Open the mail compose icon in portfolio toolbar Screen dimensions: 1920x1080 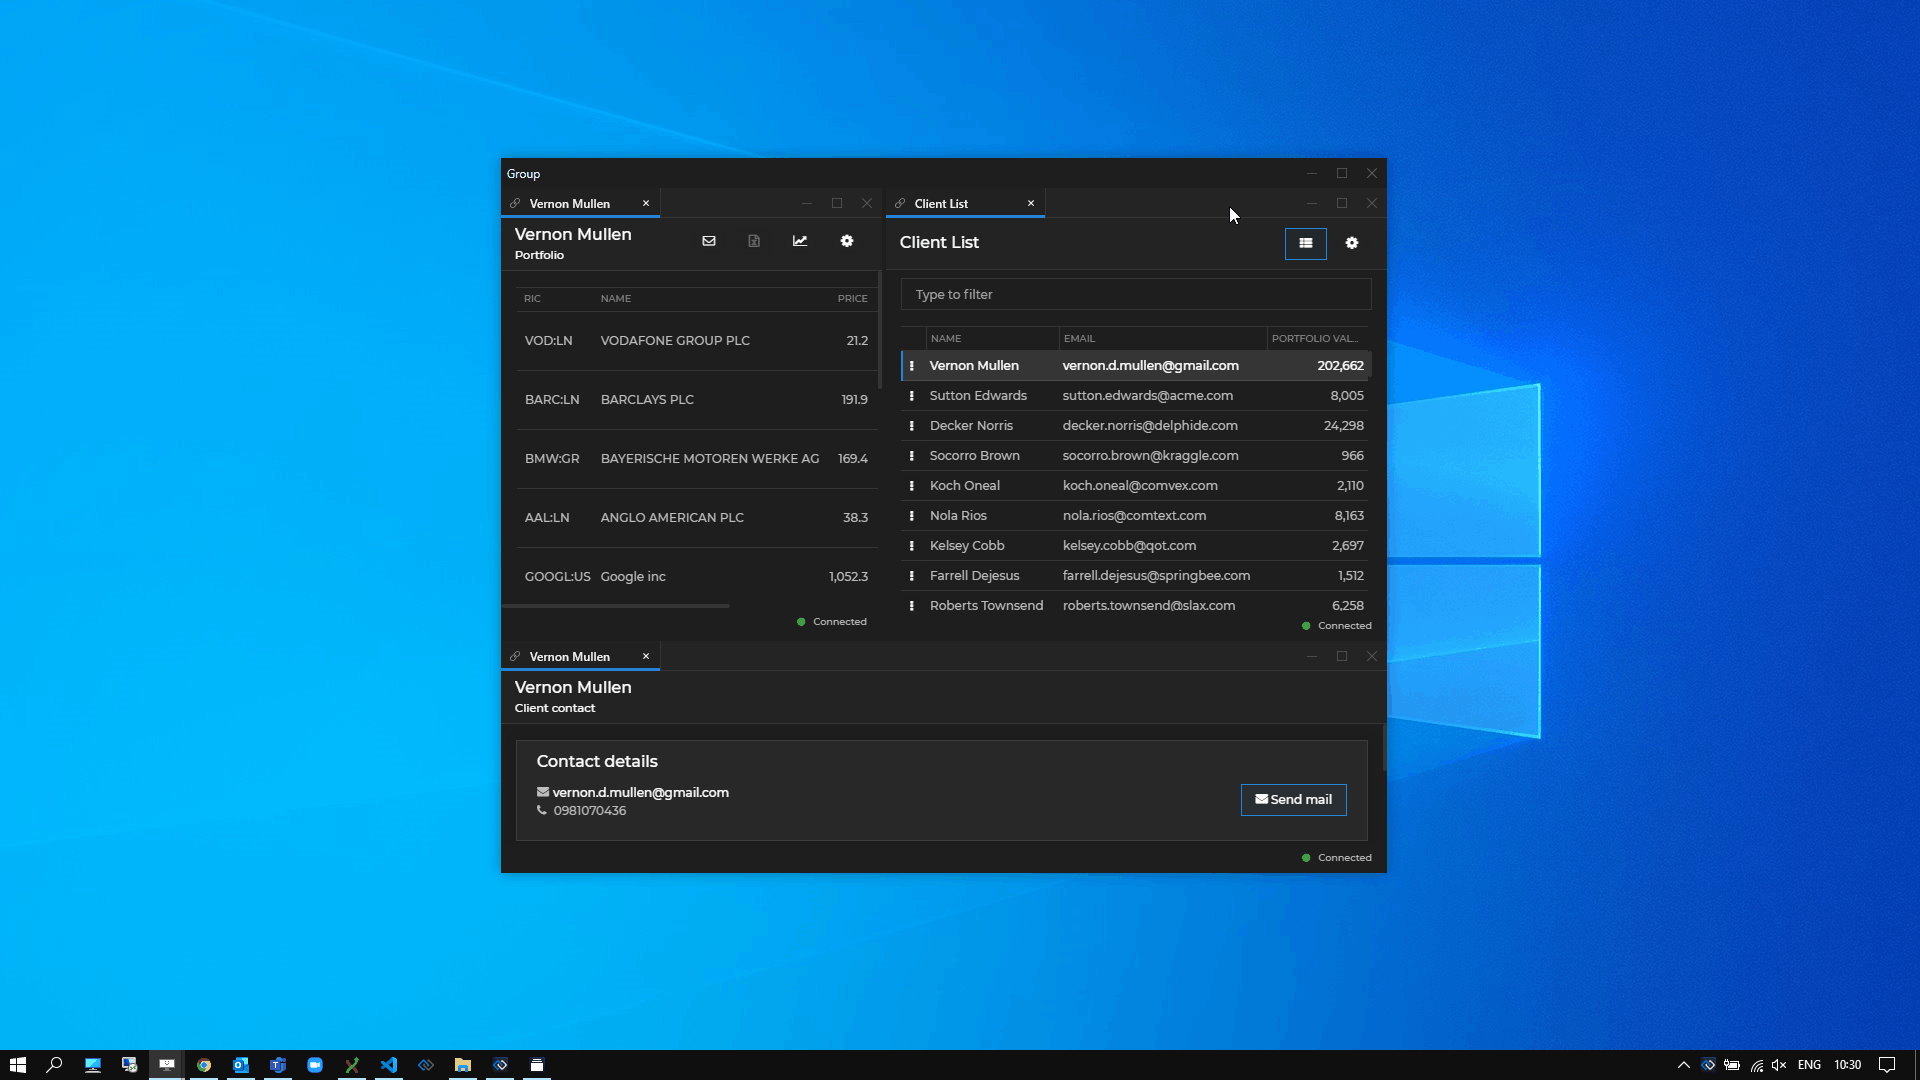point(709,241)
